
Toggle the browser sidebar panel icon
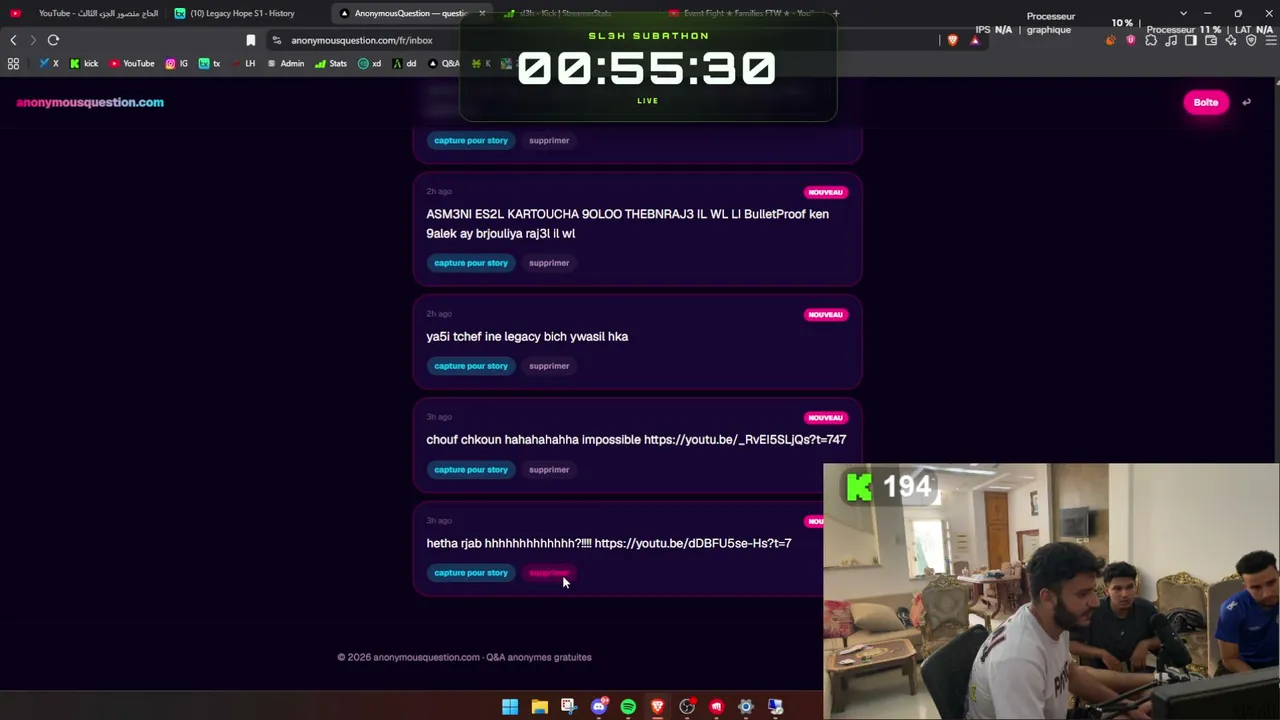pyautogui.click(x=1191, y=40)
